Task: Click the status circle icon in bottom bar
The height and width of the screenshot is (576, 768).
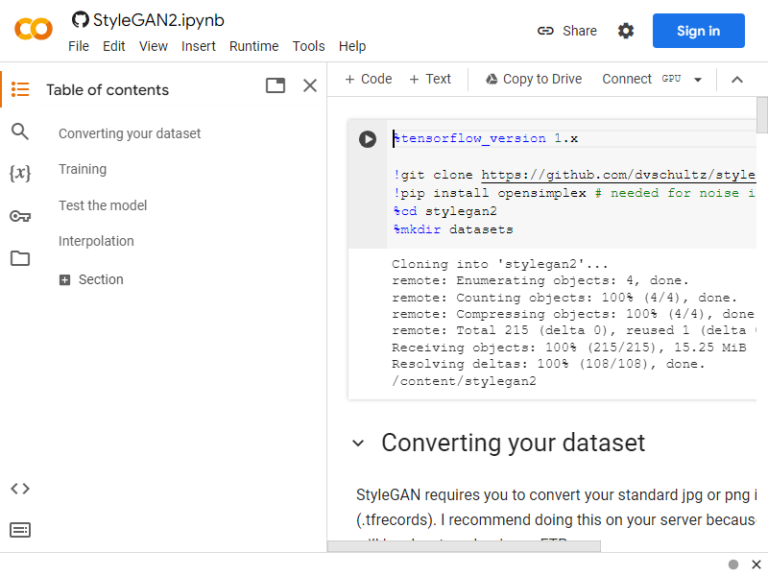Action: [733, 564]
